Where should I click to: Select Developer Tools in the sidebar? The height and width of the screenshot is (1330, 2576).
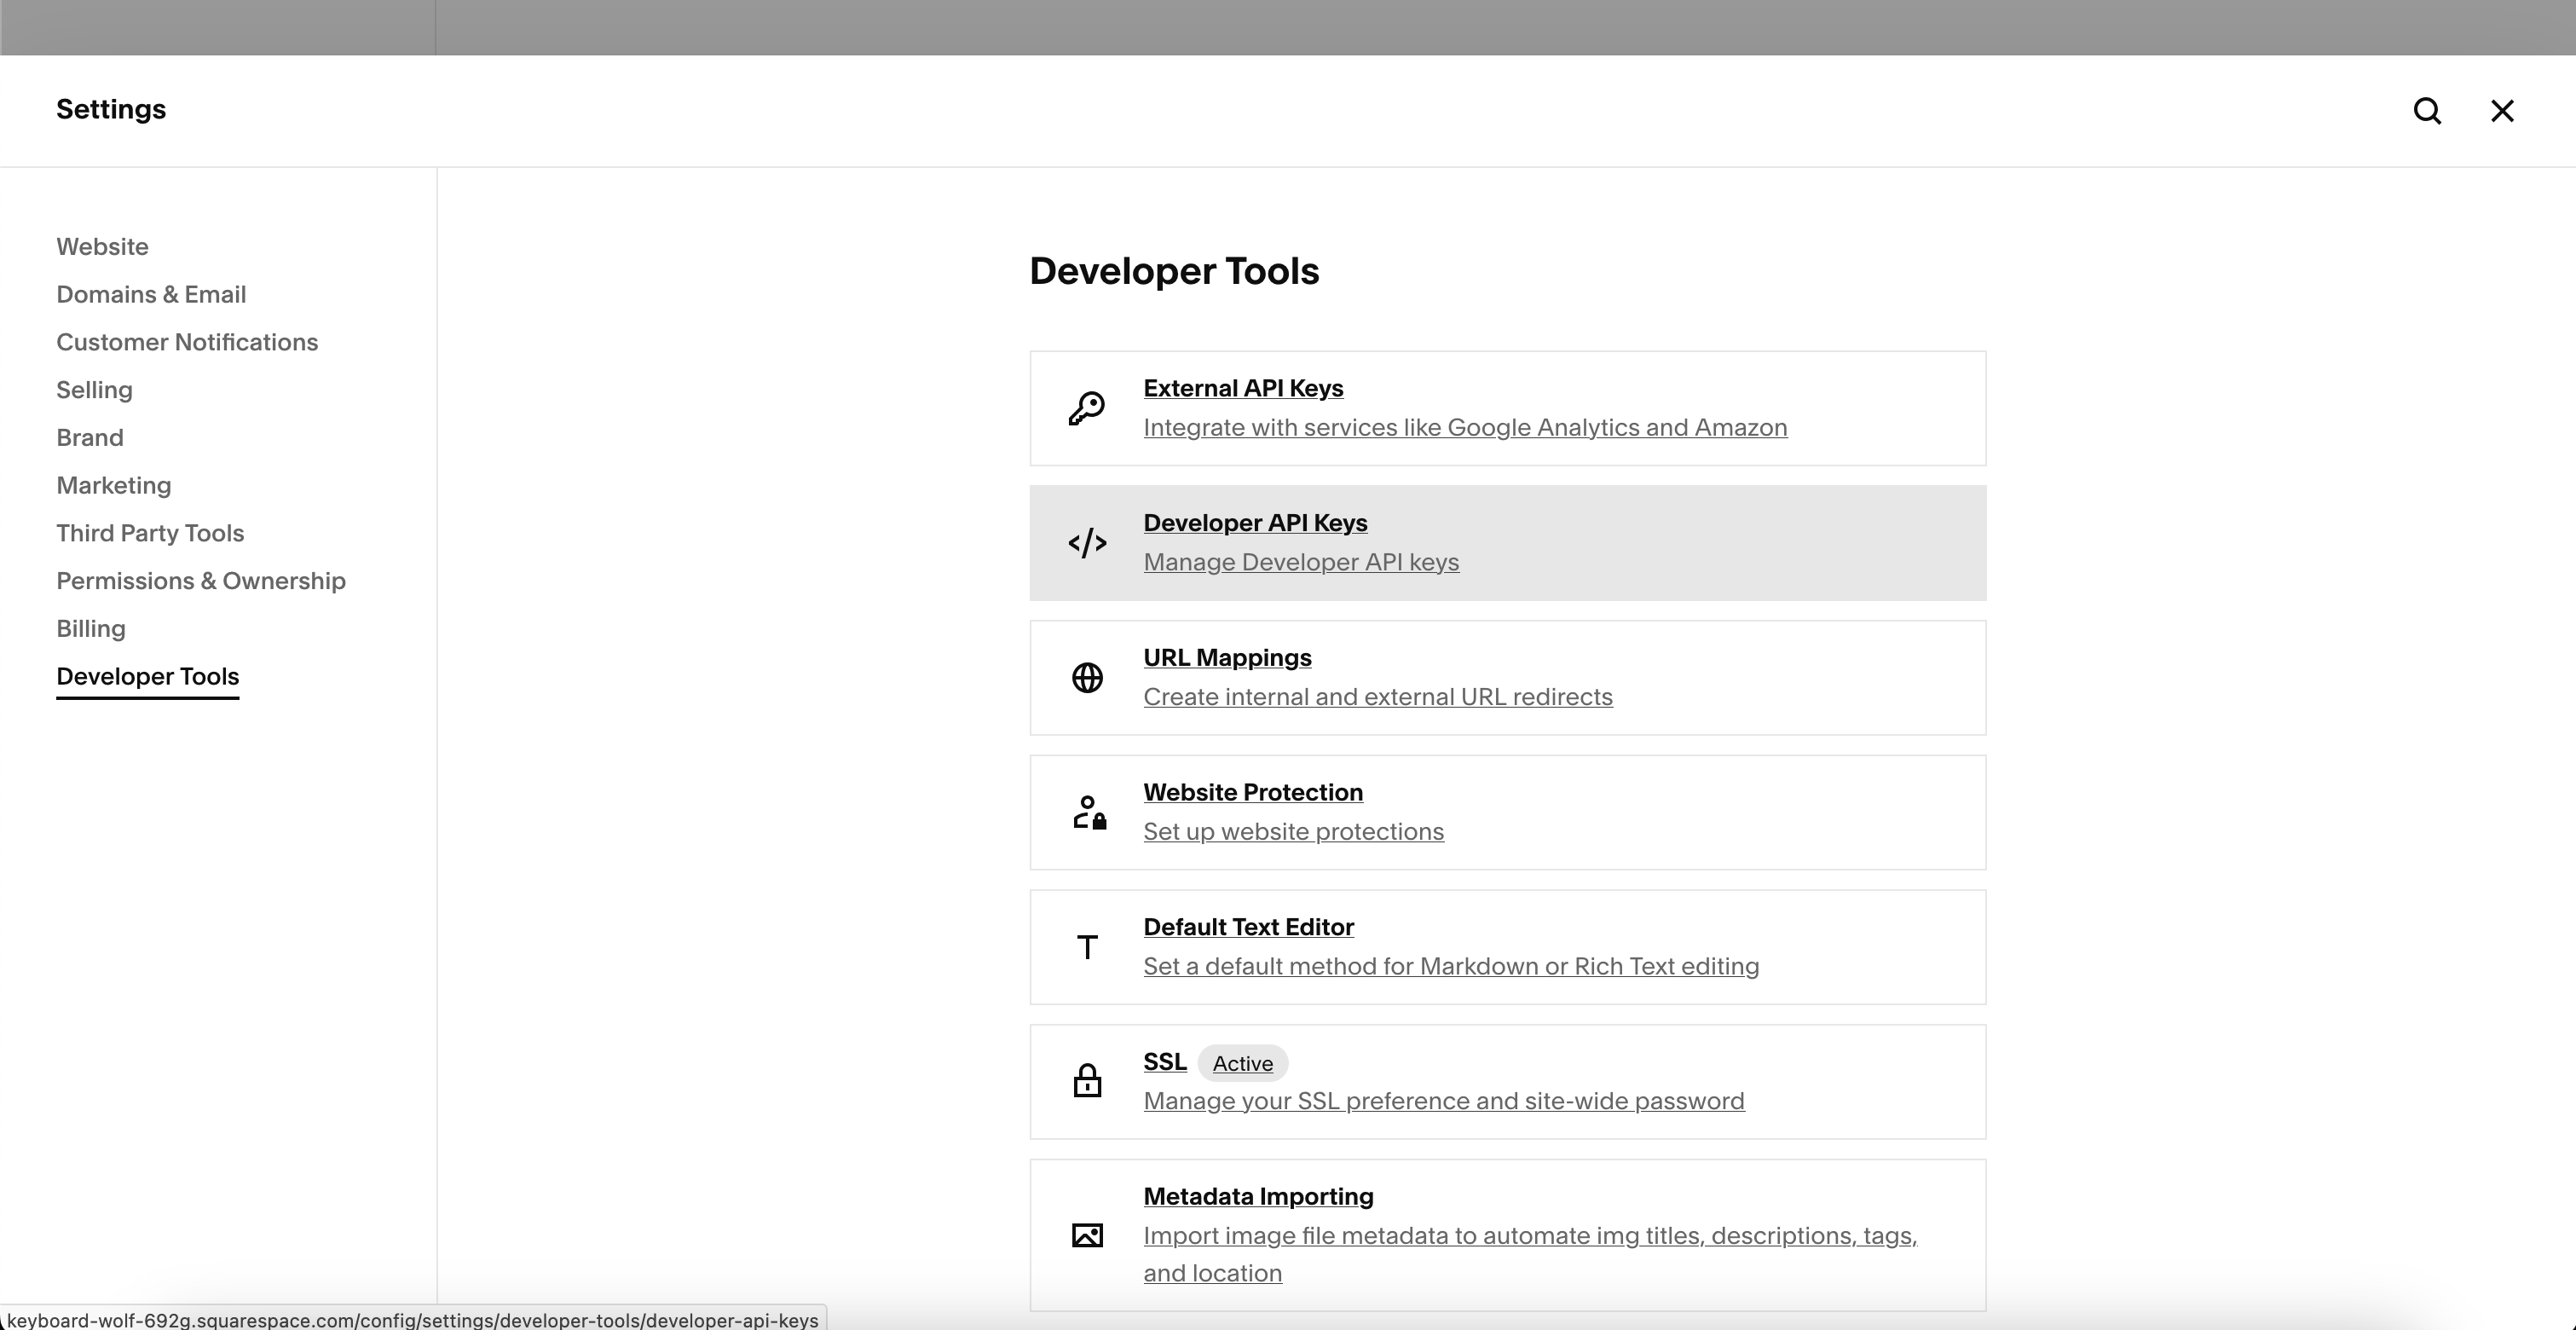[x=148, y=677]
